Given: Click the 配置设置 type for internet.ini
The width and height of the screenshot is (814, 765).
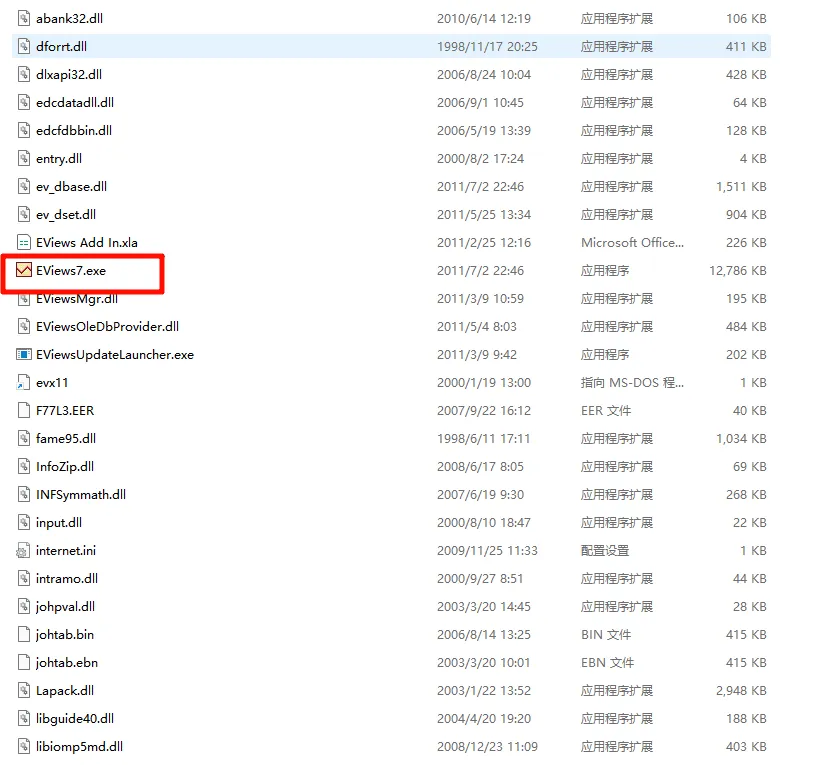Looking at the screenshot, I should (605, 551).
